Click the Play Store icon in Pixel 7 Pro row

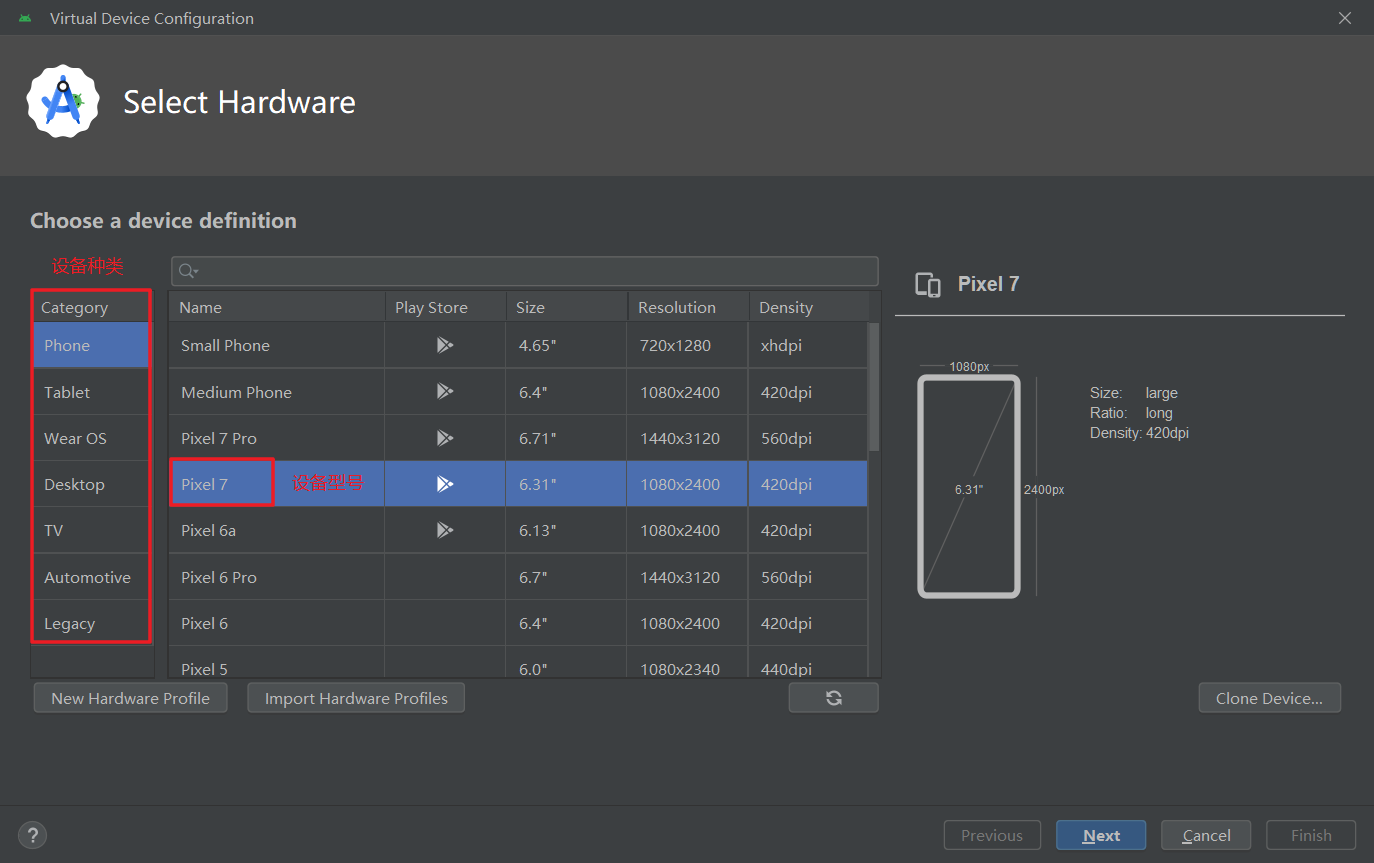[x=445, y=438]
